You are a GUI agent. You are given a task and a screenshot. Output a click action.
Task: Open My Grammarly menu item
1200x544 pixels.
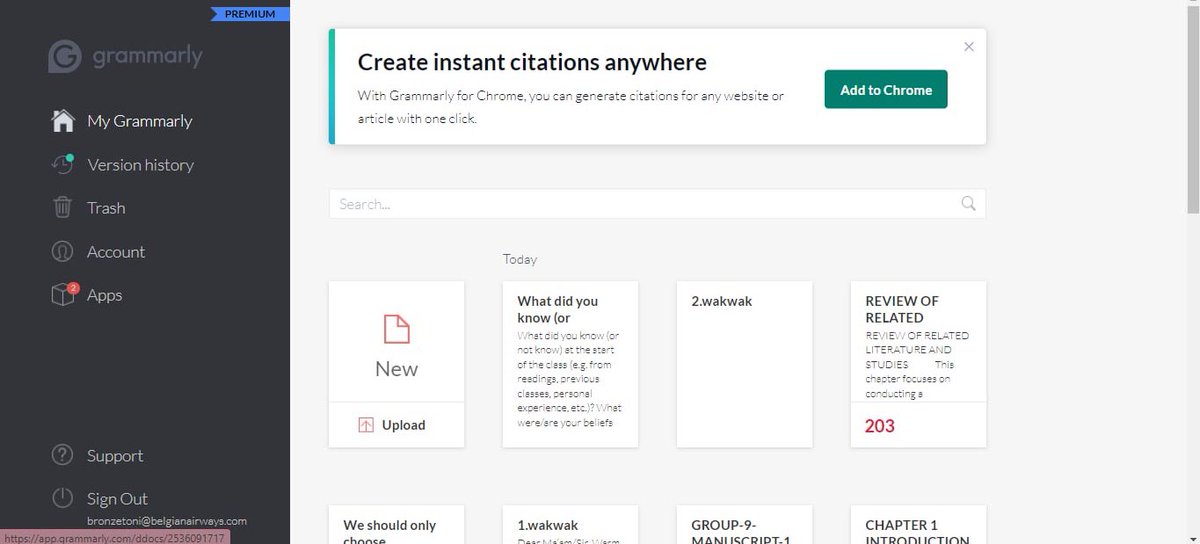(140, 121)
